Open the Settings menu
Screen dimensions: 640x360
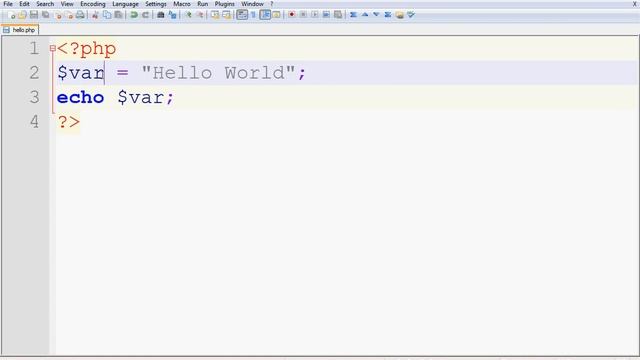click(156, 4)
